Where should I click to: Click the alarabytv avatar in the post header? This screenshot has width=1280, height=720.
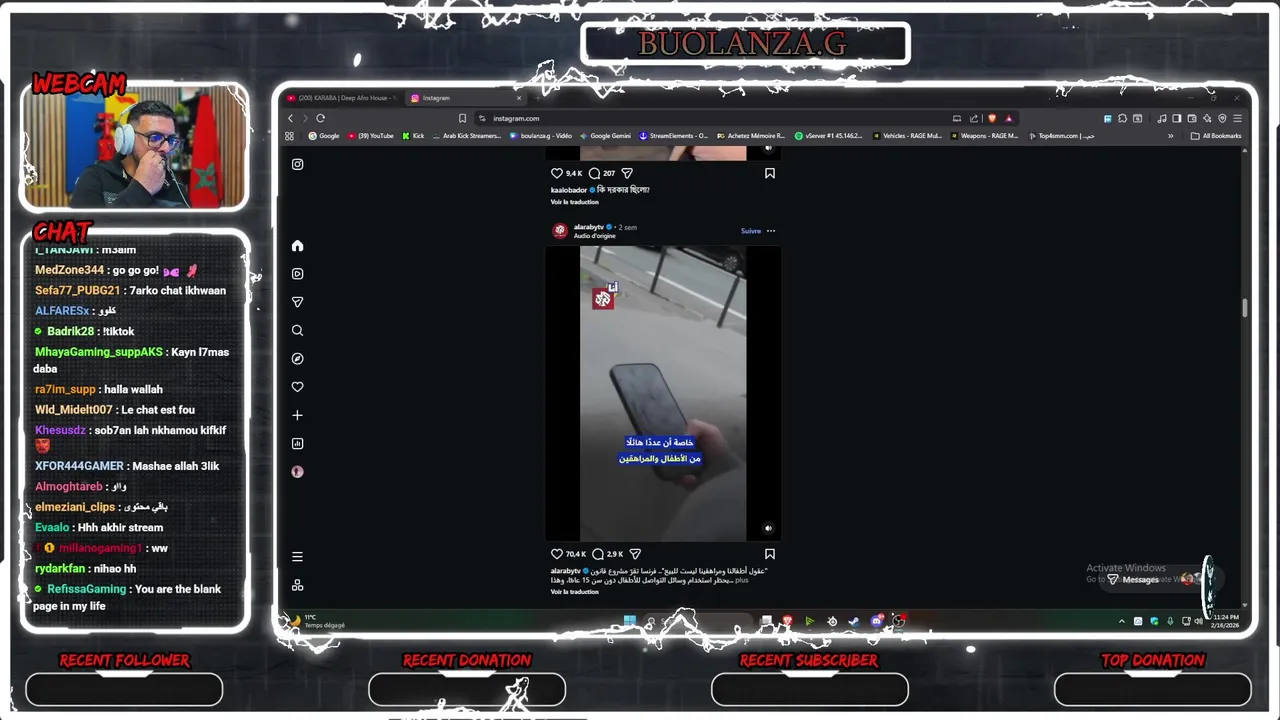coord(560,231)
